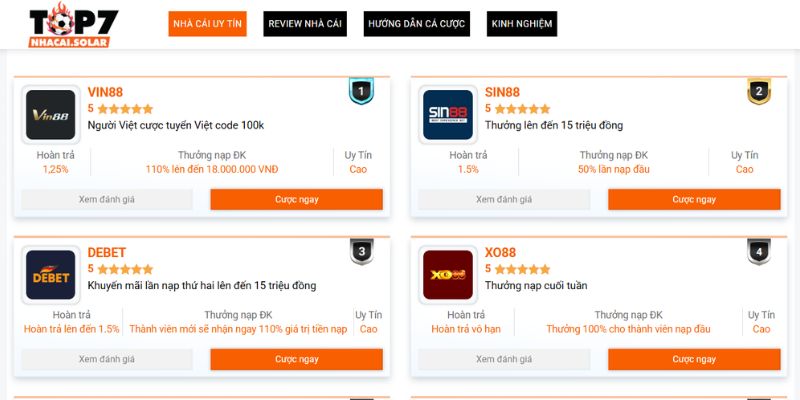Screen dimensions: 800x400
Task: Open the VIN88 logo thumbnail
Action: coord(51,115)
